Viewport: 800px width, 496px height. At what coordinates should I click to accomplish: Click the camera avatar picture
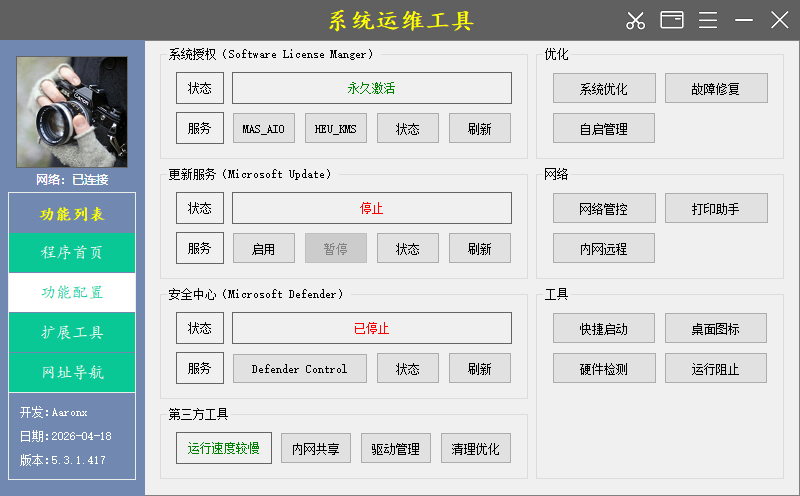(x=72, y=111)
